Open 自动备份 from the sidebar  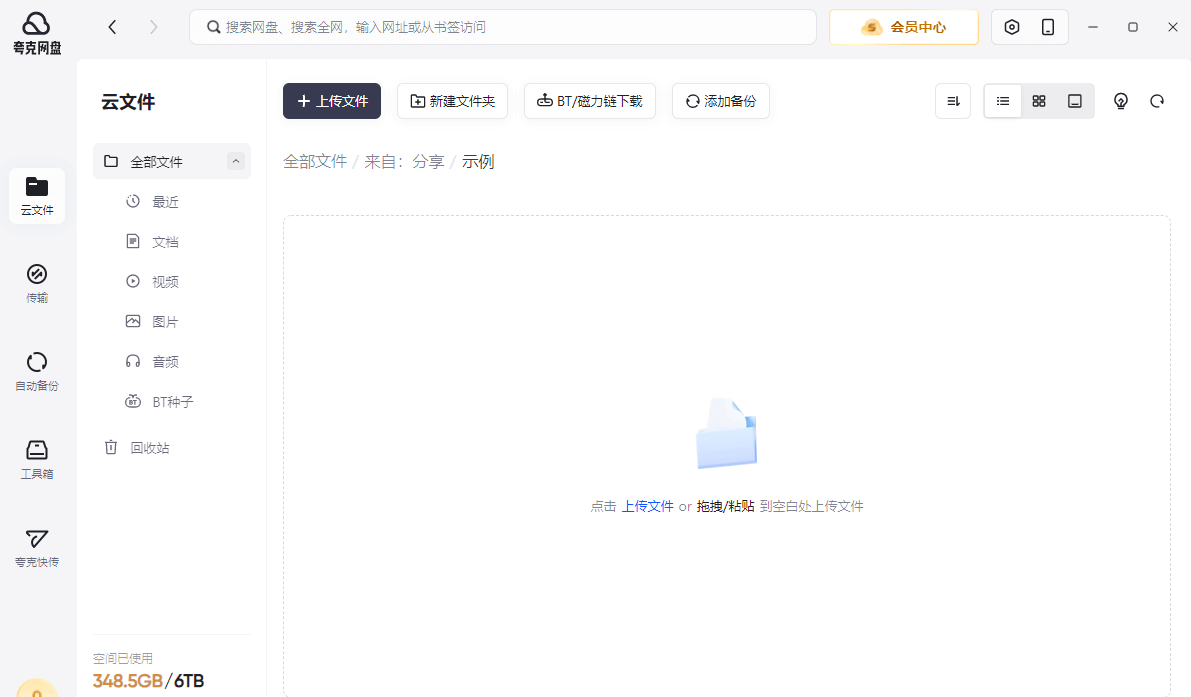pos(36,370)
